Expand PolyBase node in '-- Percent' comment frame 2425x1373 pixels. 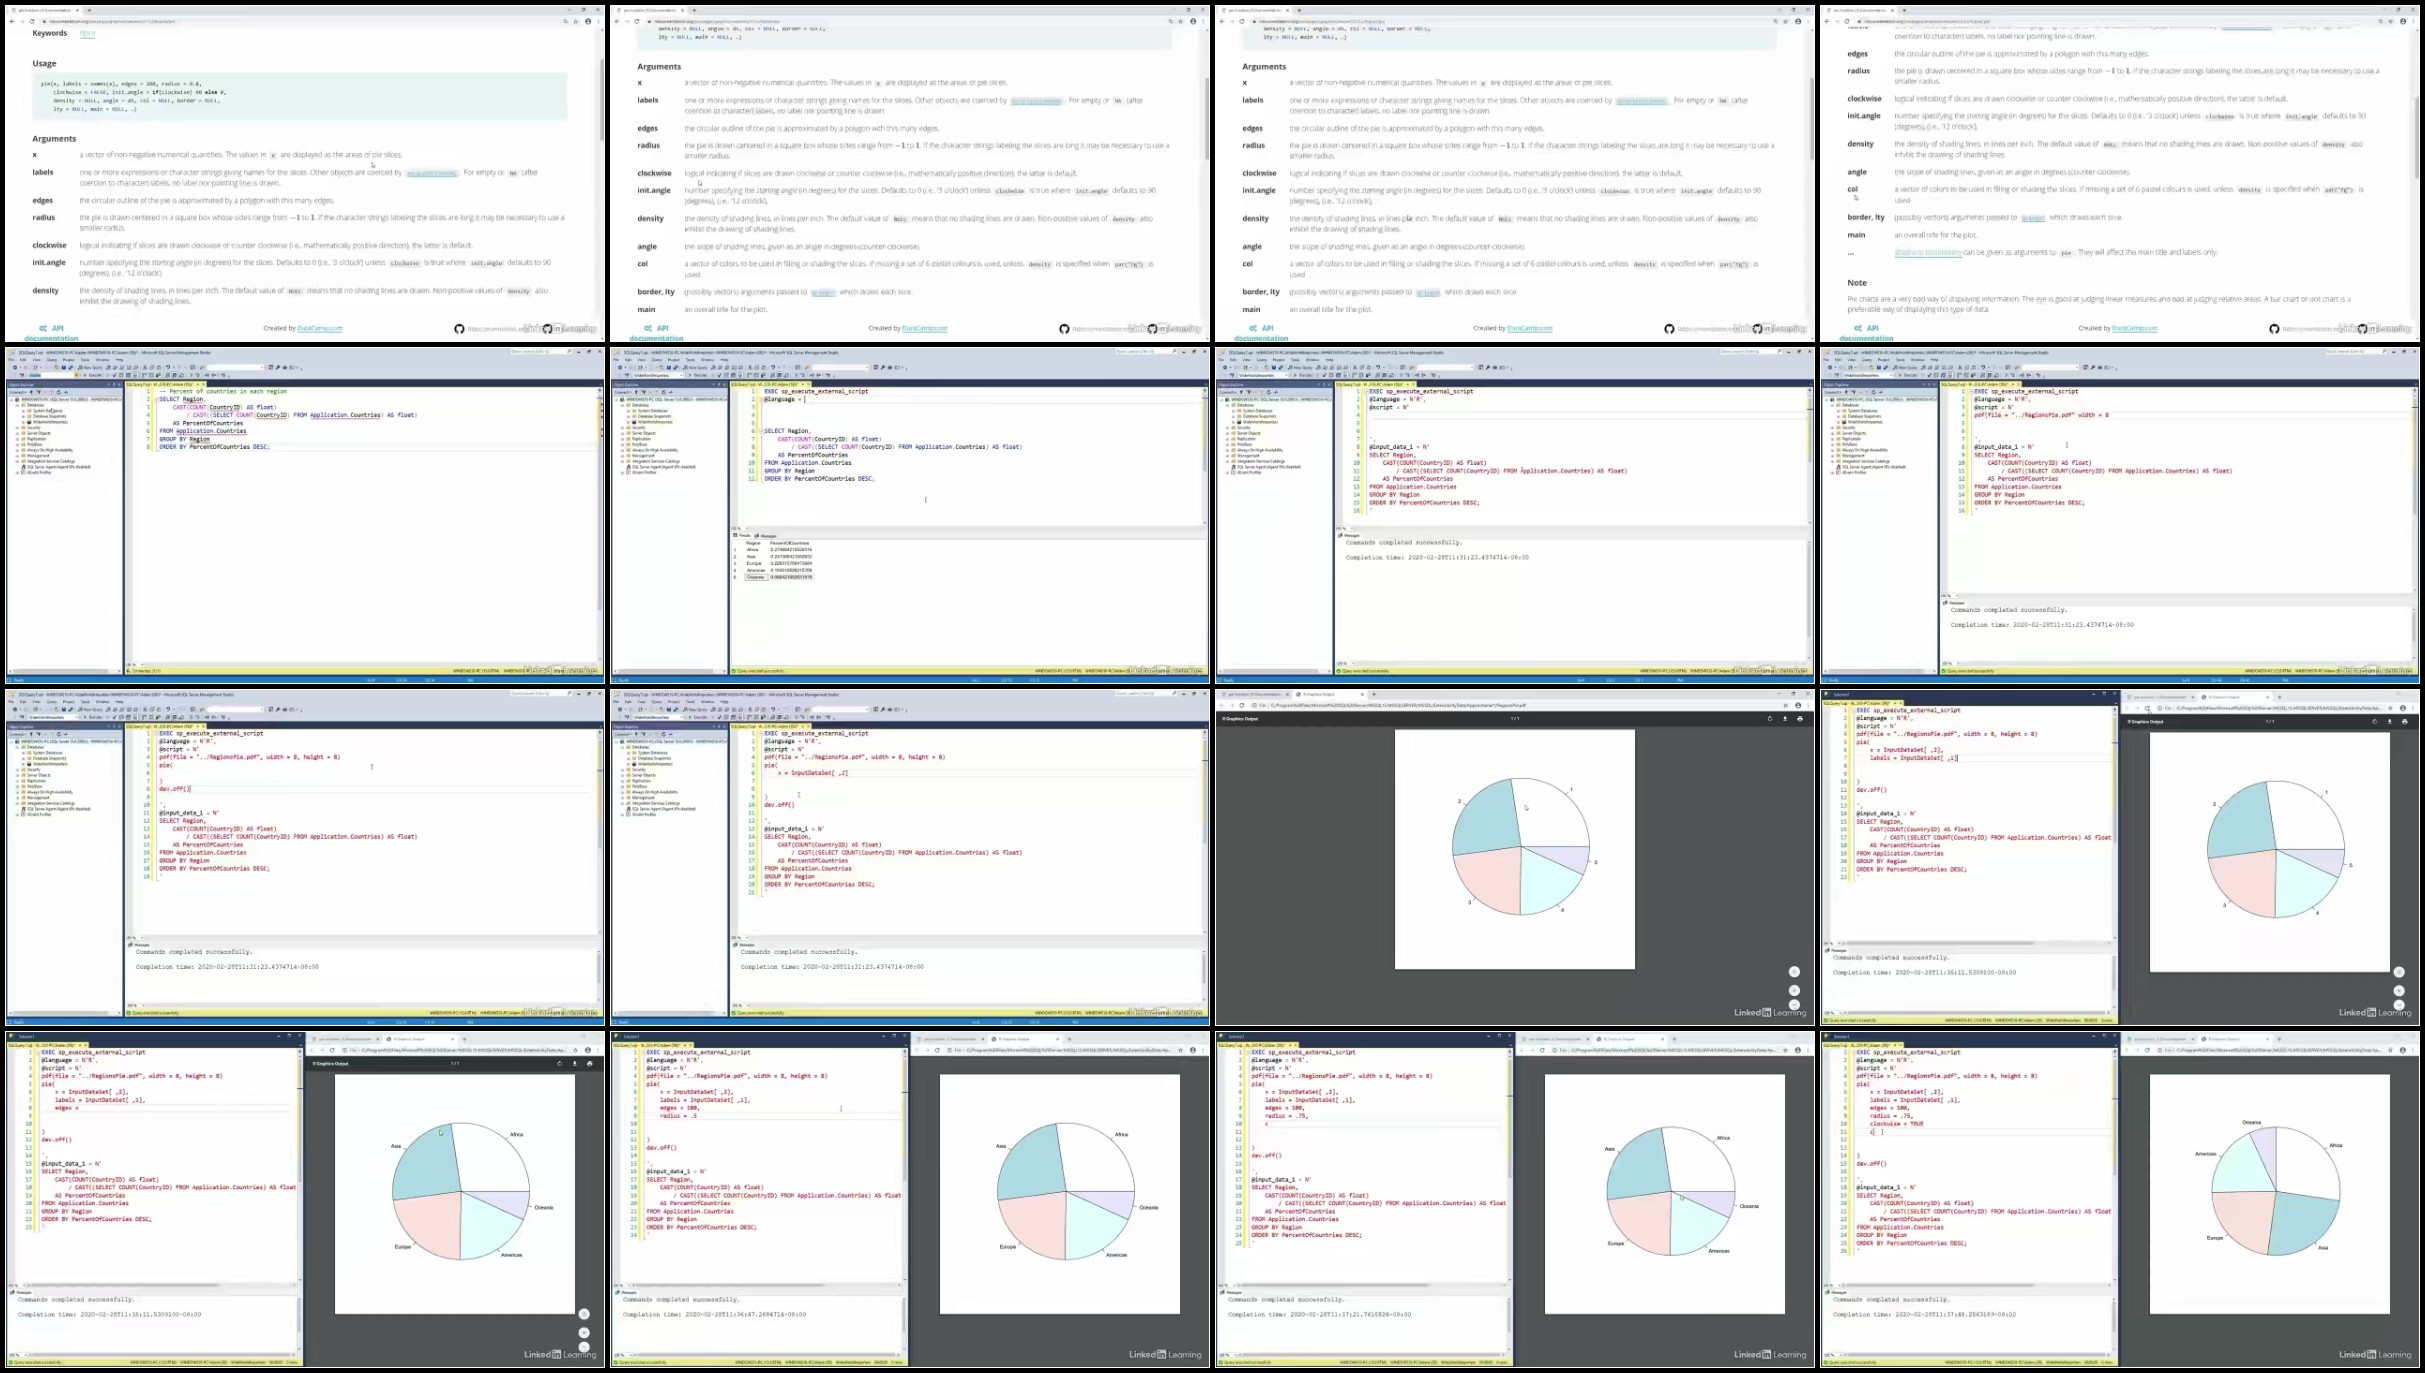[x=18, y=444]
